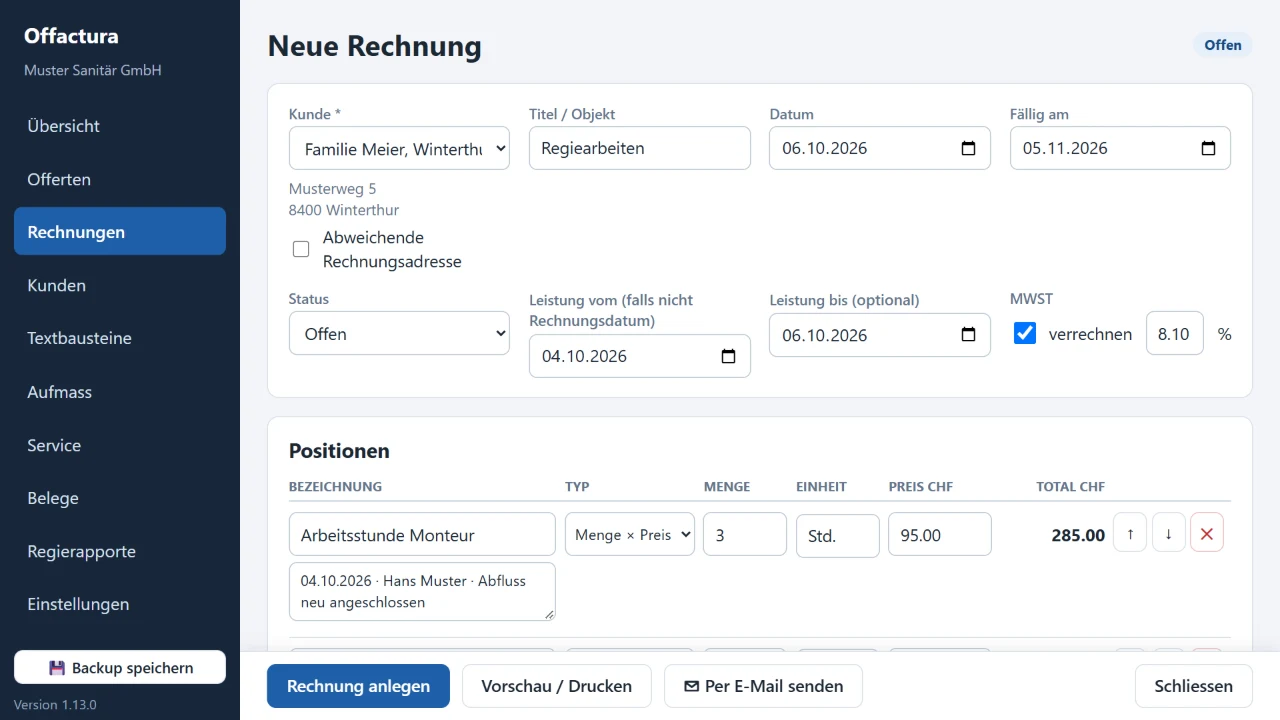Image resolution: width=1280 pixels, height=720 pixels.
Task: Select Rechnungen in sidebar
Action: coord(120,232)
